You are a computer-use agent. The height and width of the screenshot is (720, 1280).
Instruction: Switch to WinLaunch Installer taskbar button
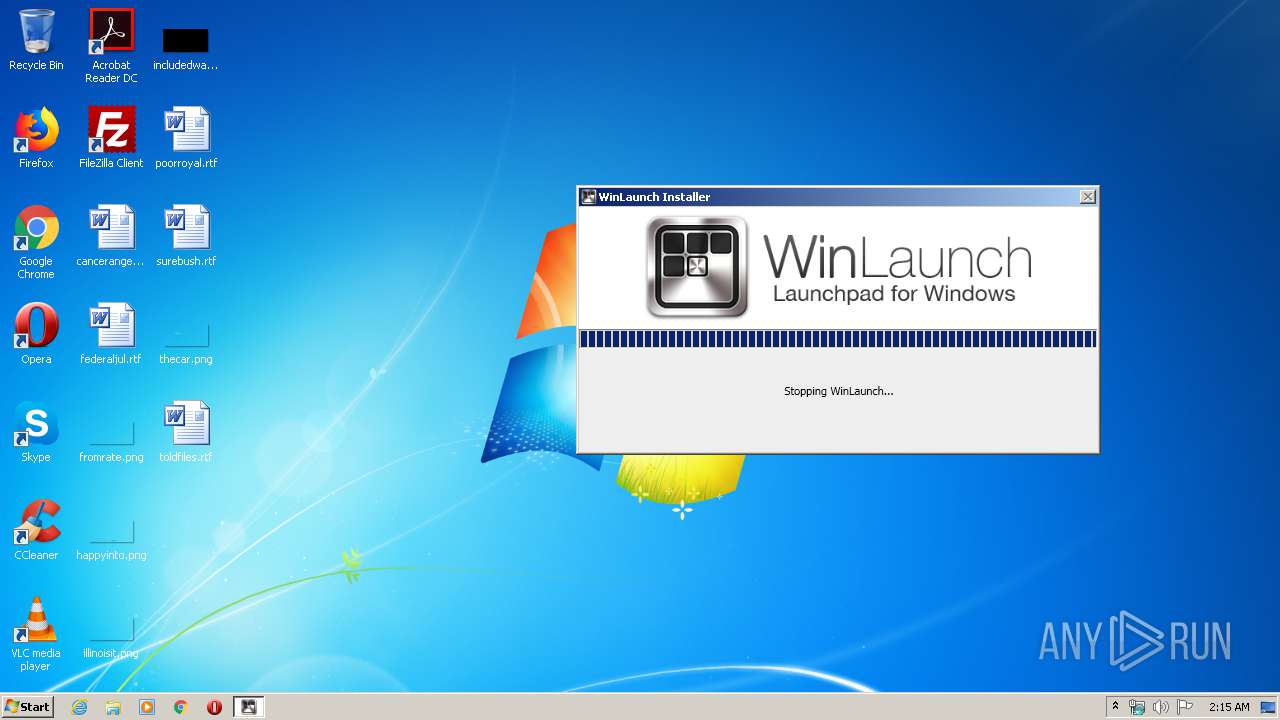point(249,707)
